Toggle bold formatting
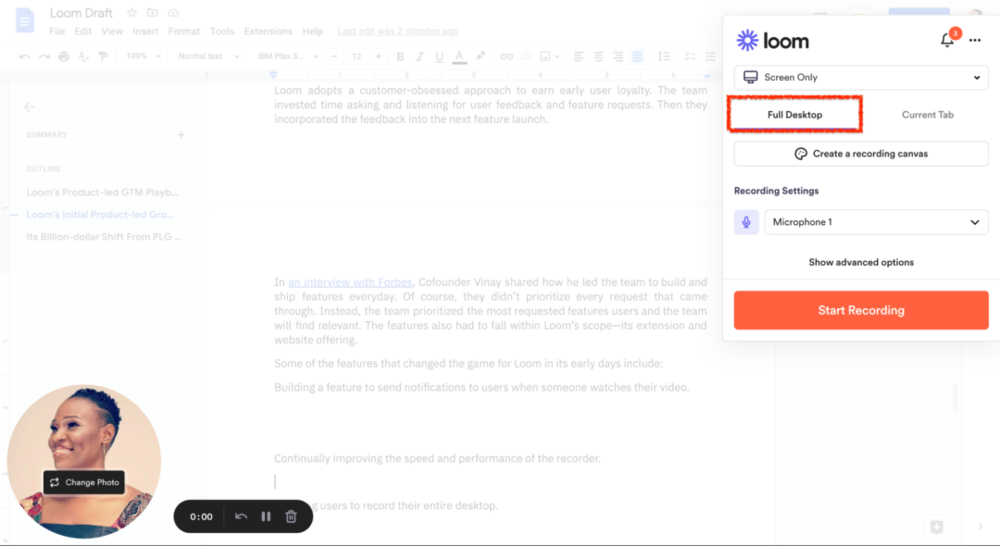This screenshot has width=1000, height=546. (x=400, y=56)
